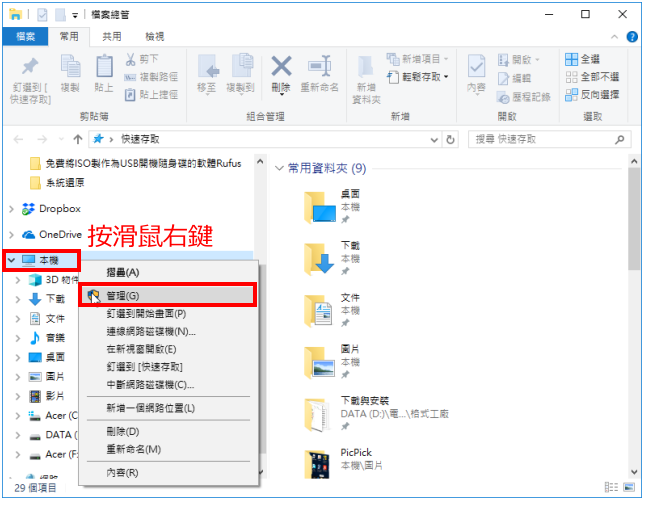Click the refresh icon beside address bar
657x507 pixels.
click(x=450, y=140)
